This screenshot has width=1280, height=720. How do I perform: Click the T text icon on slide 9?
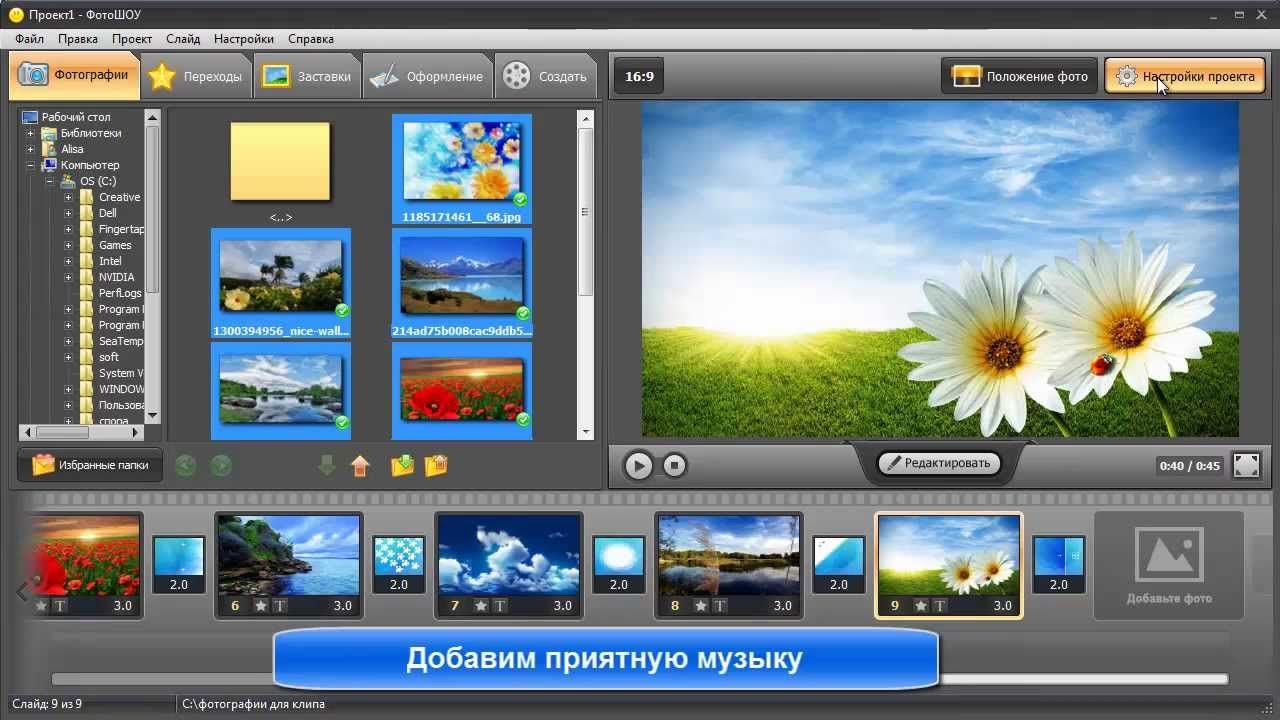click(940, 605)
